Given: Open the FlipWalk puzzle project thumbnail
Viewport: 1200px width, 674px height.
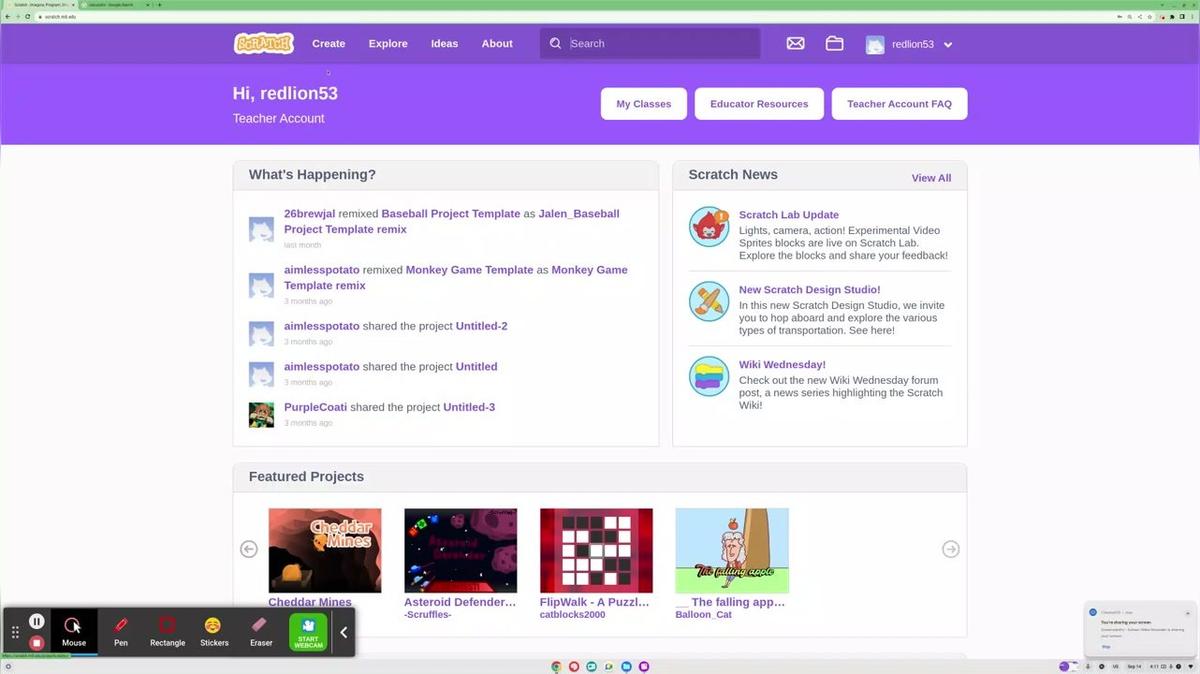Looking at the screenshot, I should (596, 550).
